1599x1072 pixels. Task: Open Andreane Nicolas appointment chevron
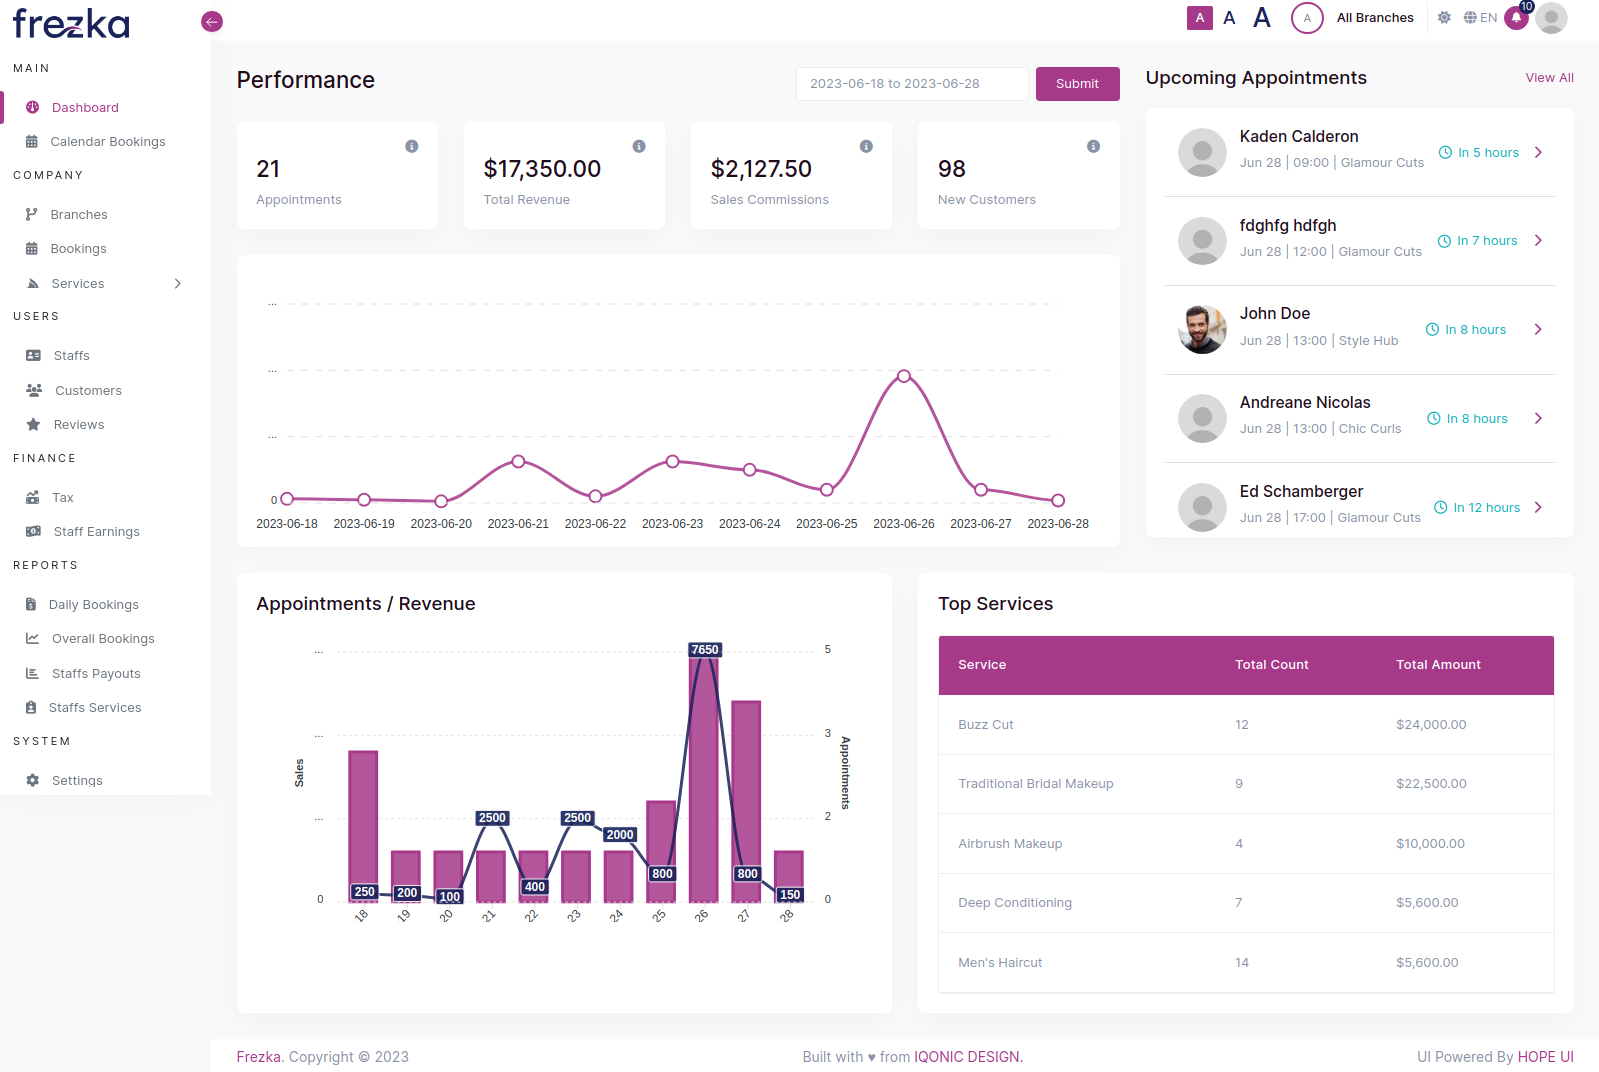(x=1538, y=418)
